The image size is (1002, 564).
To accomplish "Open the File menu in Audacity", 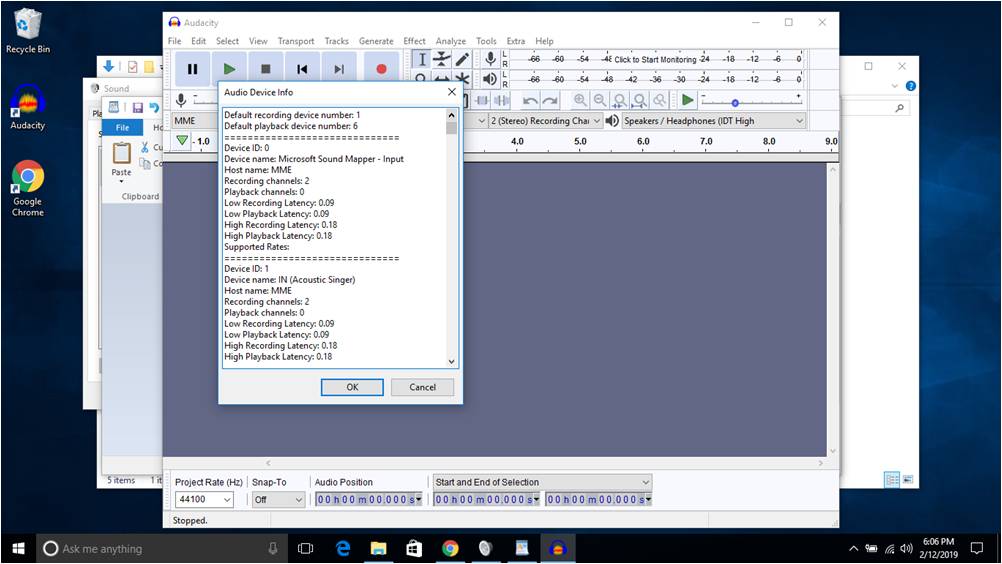I will (174, 41).
